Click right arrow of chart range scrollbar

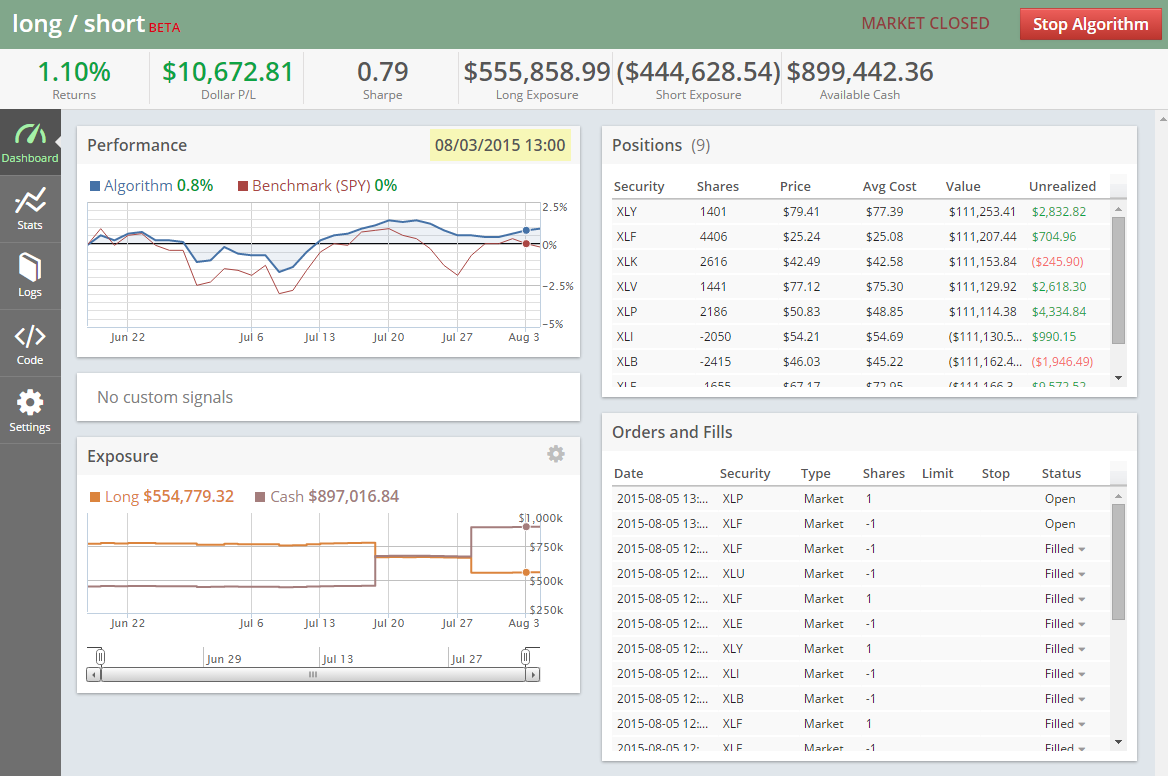point(533,675)
